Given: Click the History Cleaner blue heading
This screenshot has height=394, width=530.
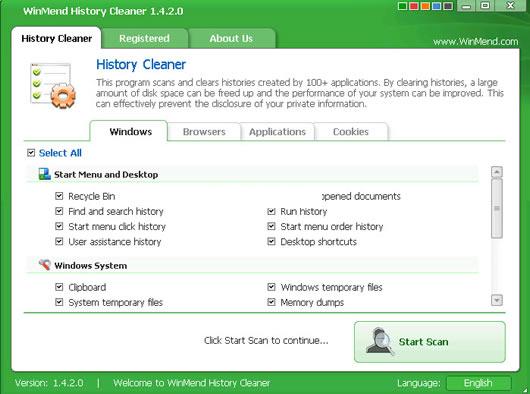Looking at the screenshot, I should pyautogui.click(x=141, y=65).
